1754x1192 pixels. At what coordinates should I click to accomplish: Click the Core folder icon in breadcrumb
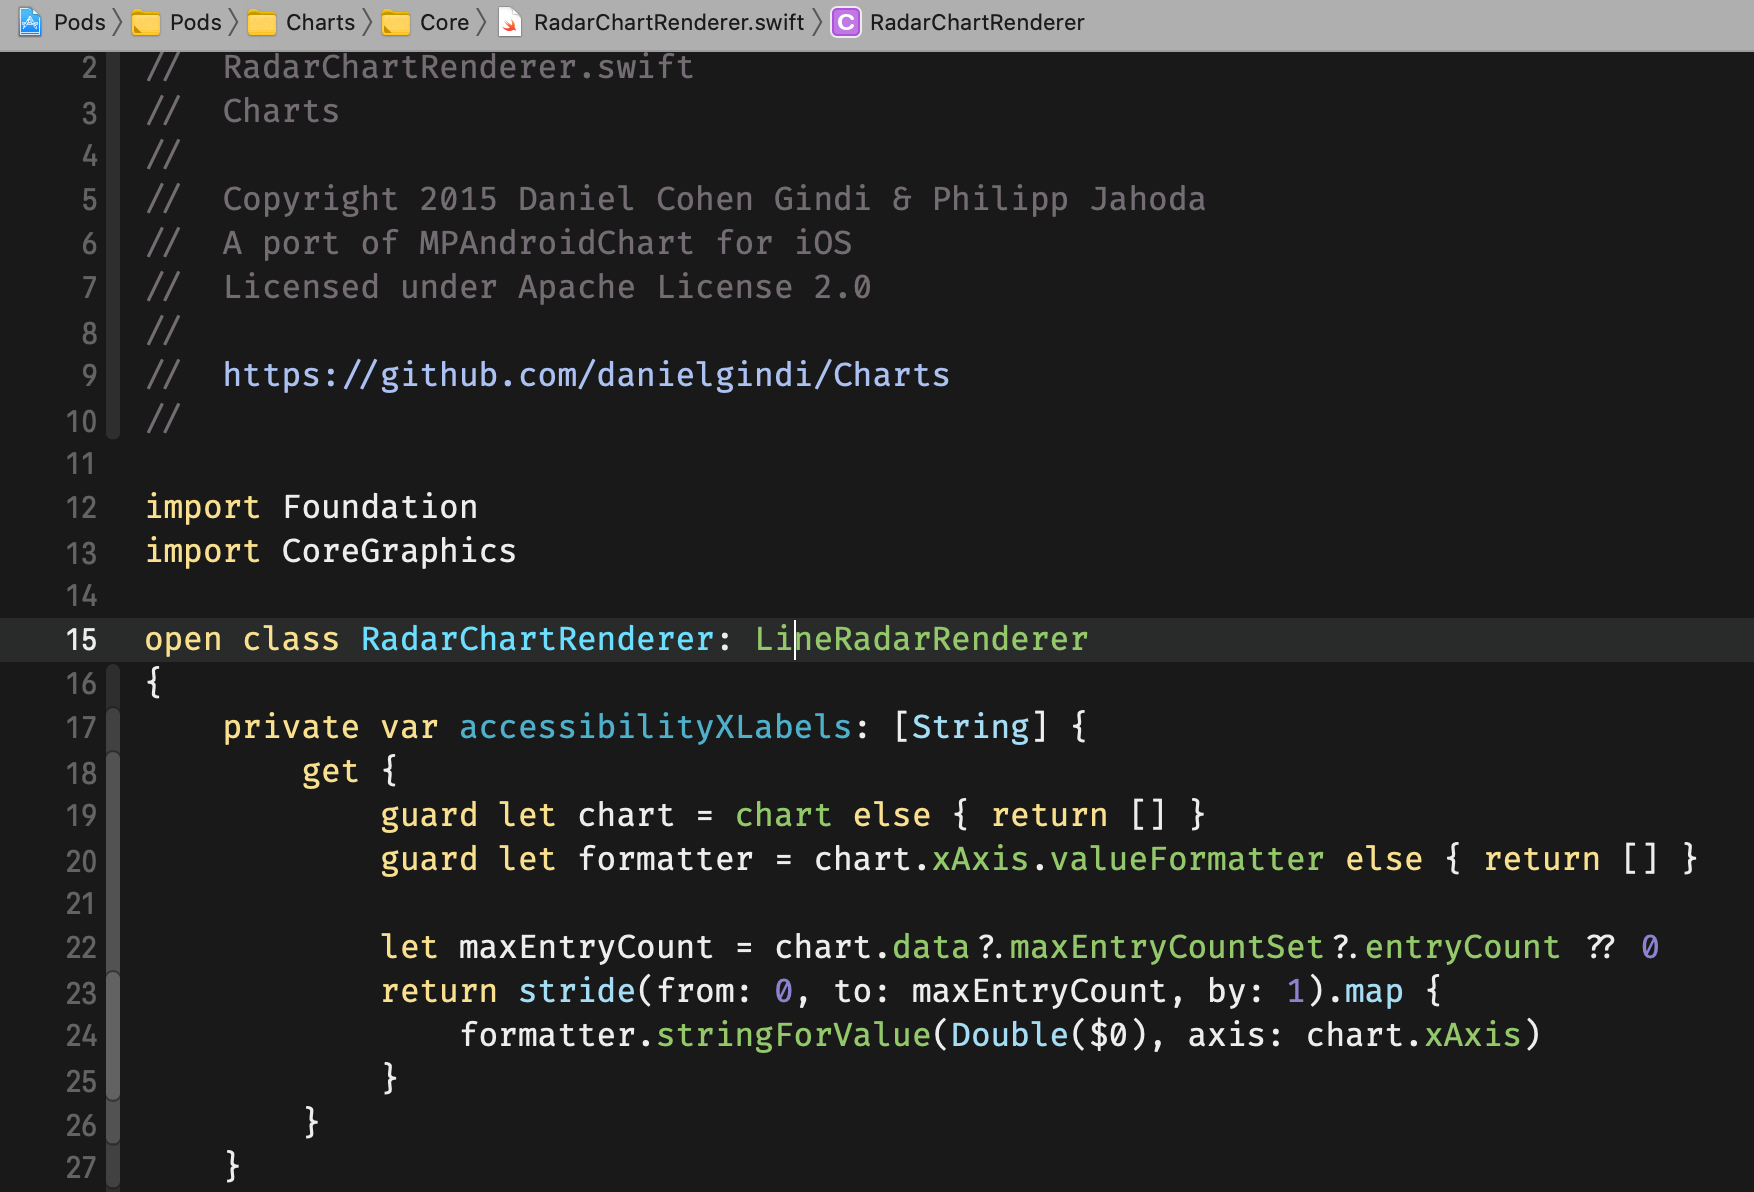coord(396,22)
